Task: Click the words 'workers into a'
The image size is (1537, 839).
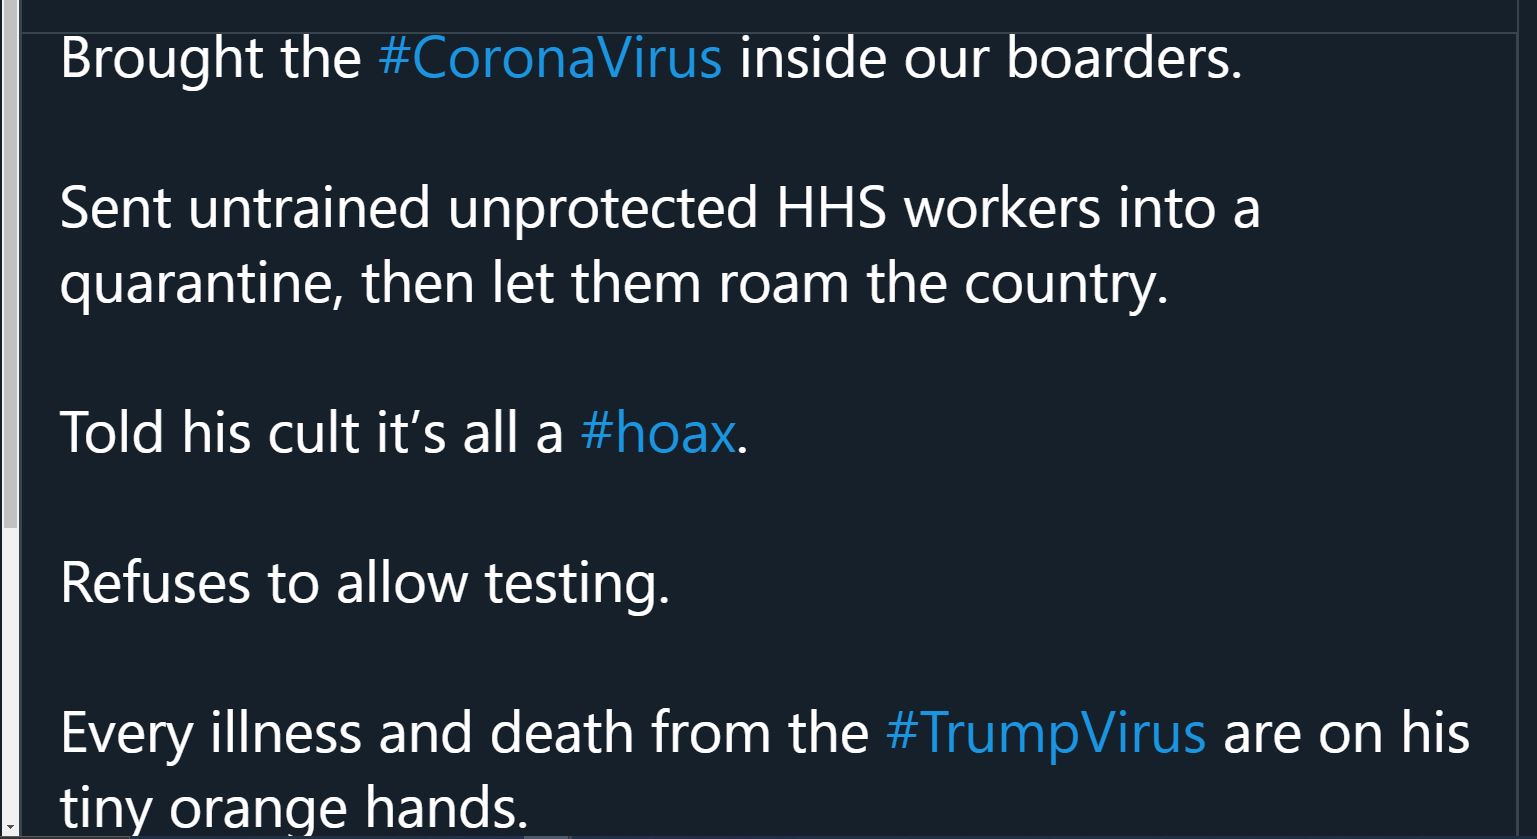Action: click(1082, 208)
